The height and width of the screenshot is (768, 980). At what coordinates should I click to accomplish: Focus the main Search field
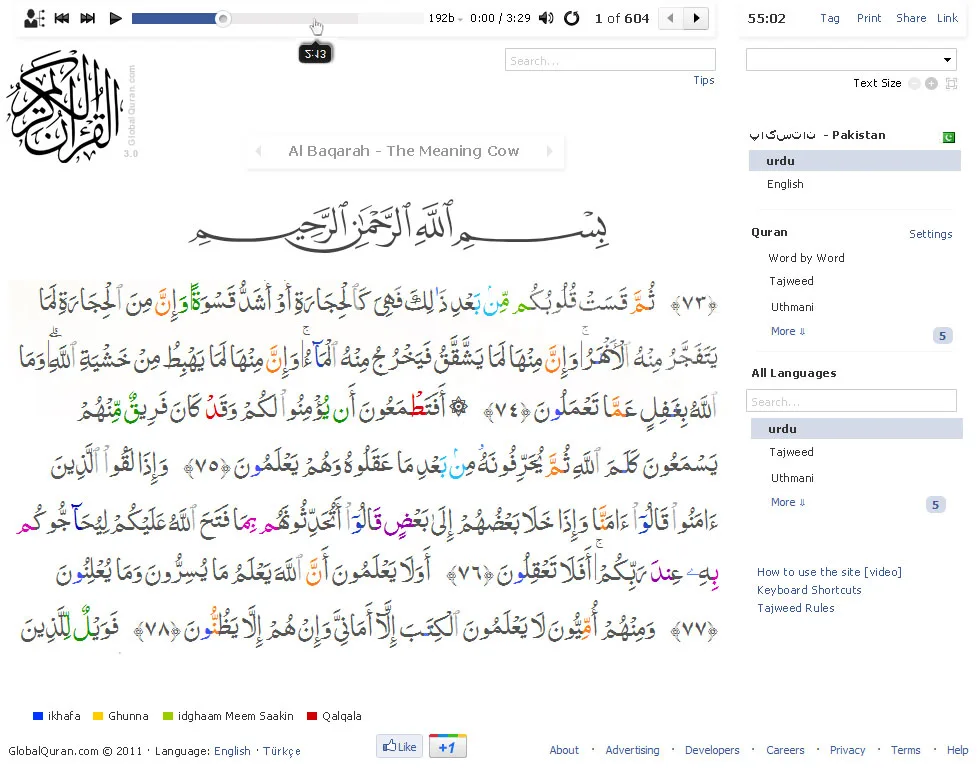tap(610, 60)
